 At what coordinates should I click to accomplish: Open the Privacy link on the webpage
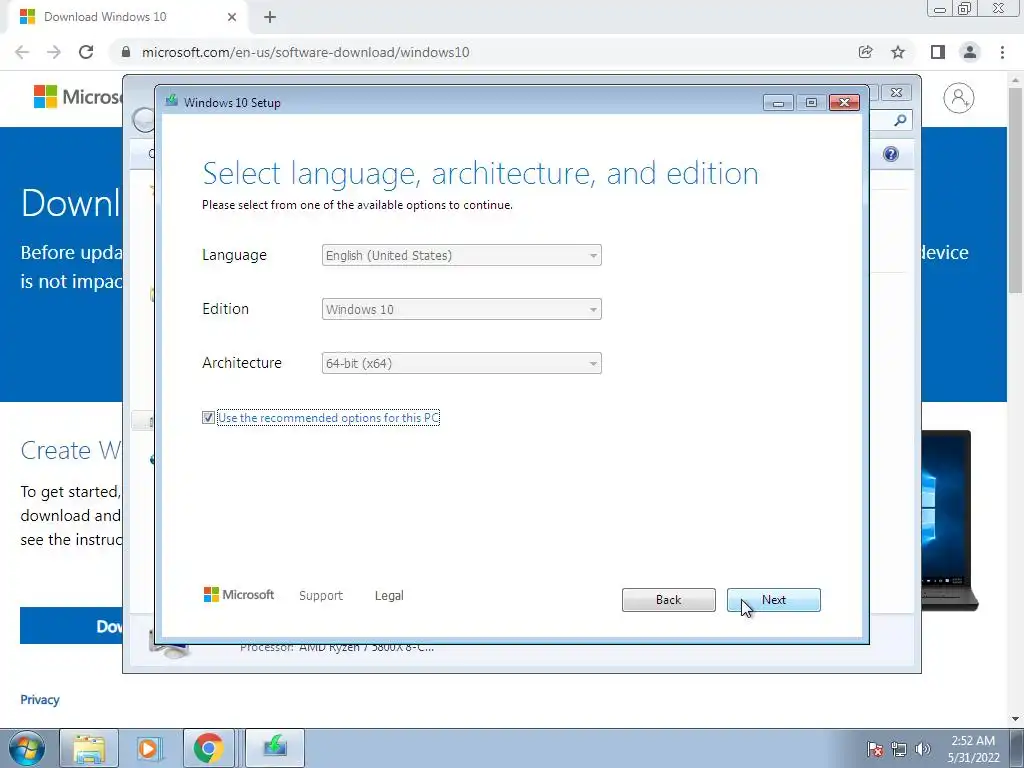pos(40,699)
